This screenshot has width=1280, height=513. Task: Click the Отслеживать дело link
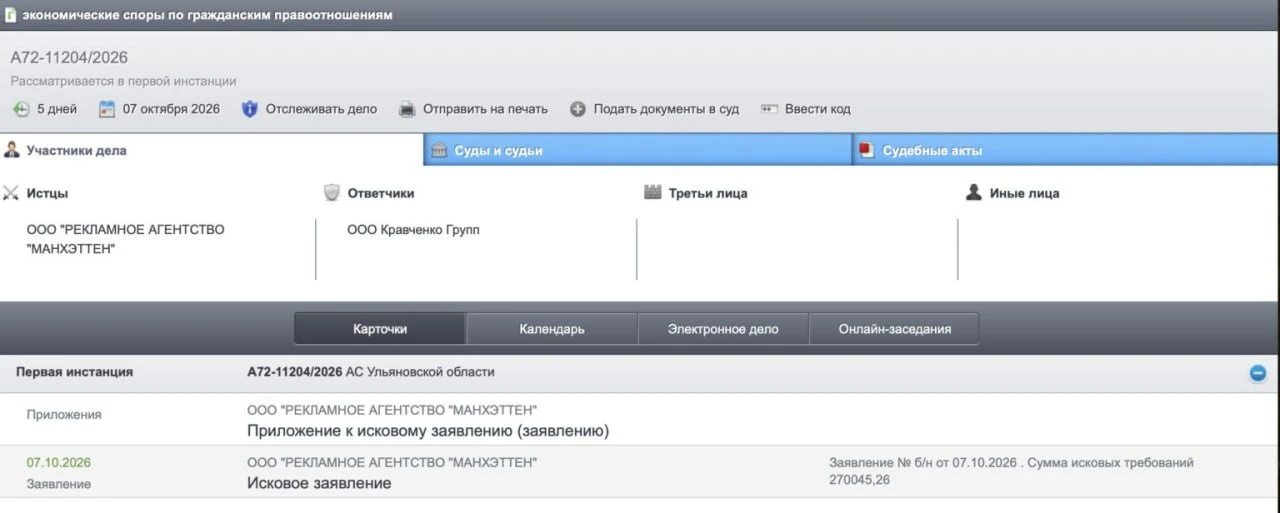coord(321,109)
